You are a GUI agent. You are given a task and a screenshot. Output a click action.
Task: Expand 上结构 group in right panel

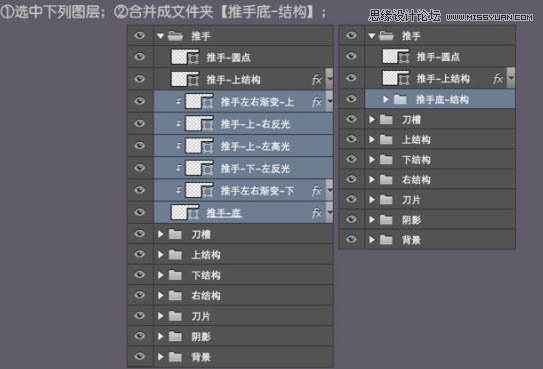coord(372,140)
